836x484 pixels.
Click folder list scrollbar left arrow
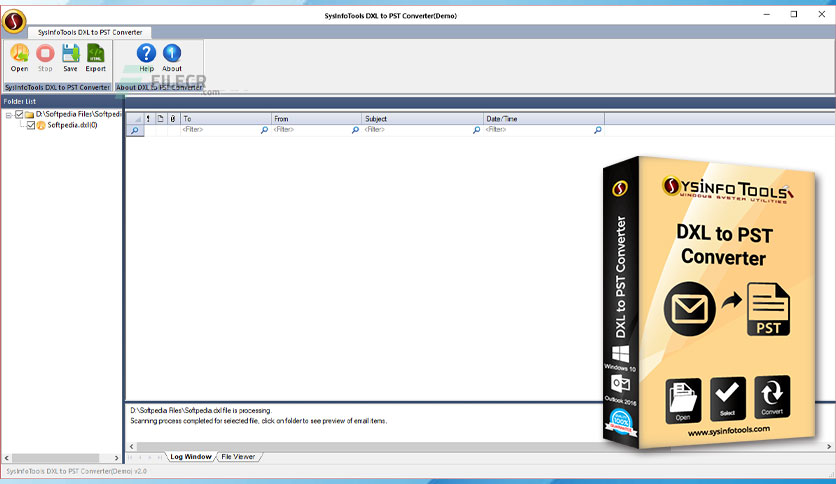point(6,458)
